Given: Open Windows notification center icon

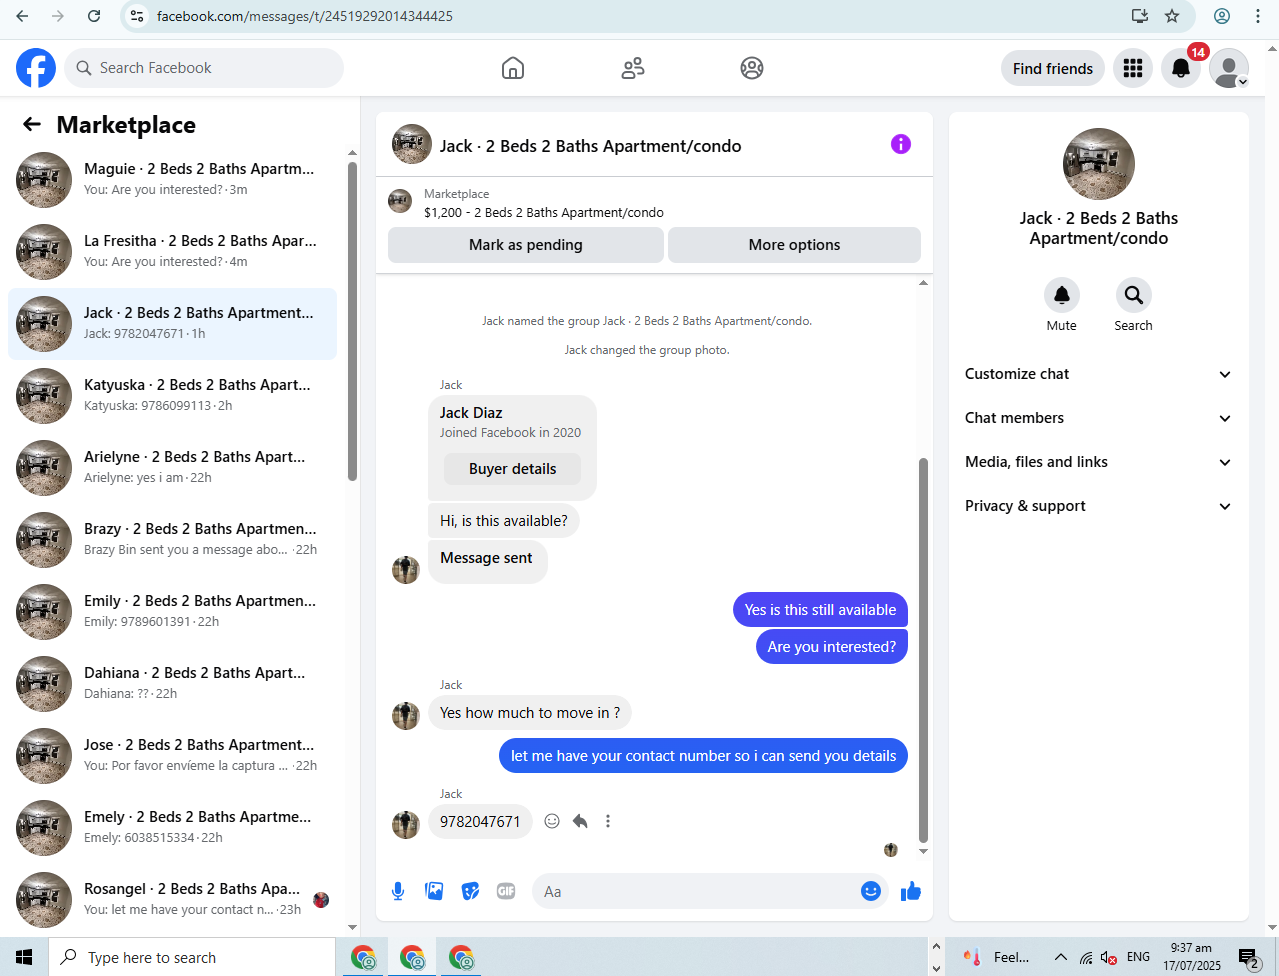Looking at the screenshot, I should [x=1249, y=958].
